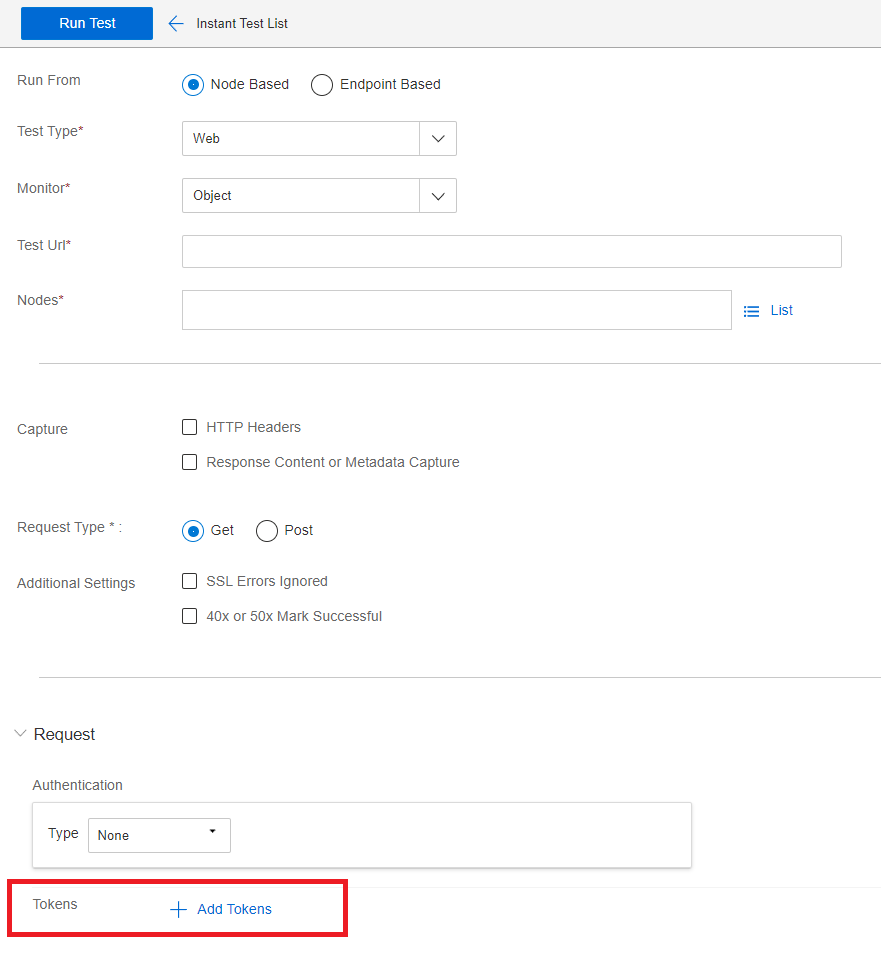Click the Run Test button
Screen dimensions: 881x963
click(x=87, y=23)
